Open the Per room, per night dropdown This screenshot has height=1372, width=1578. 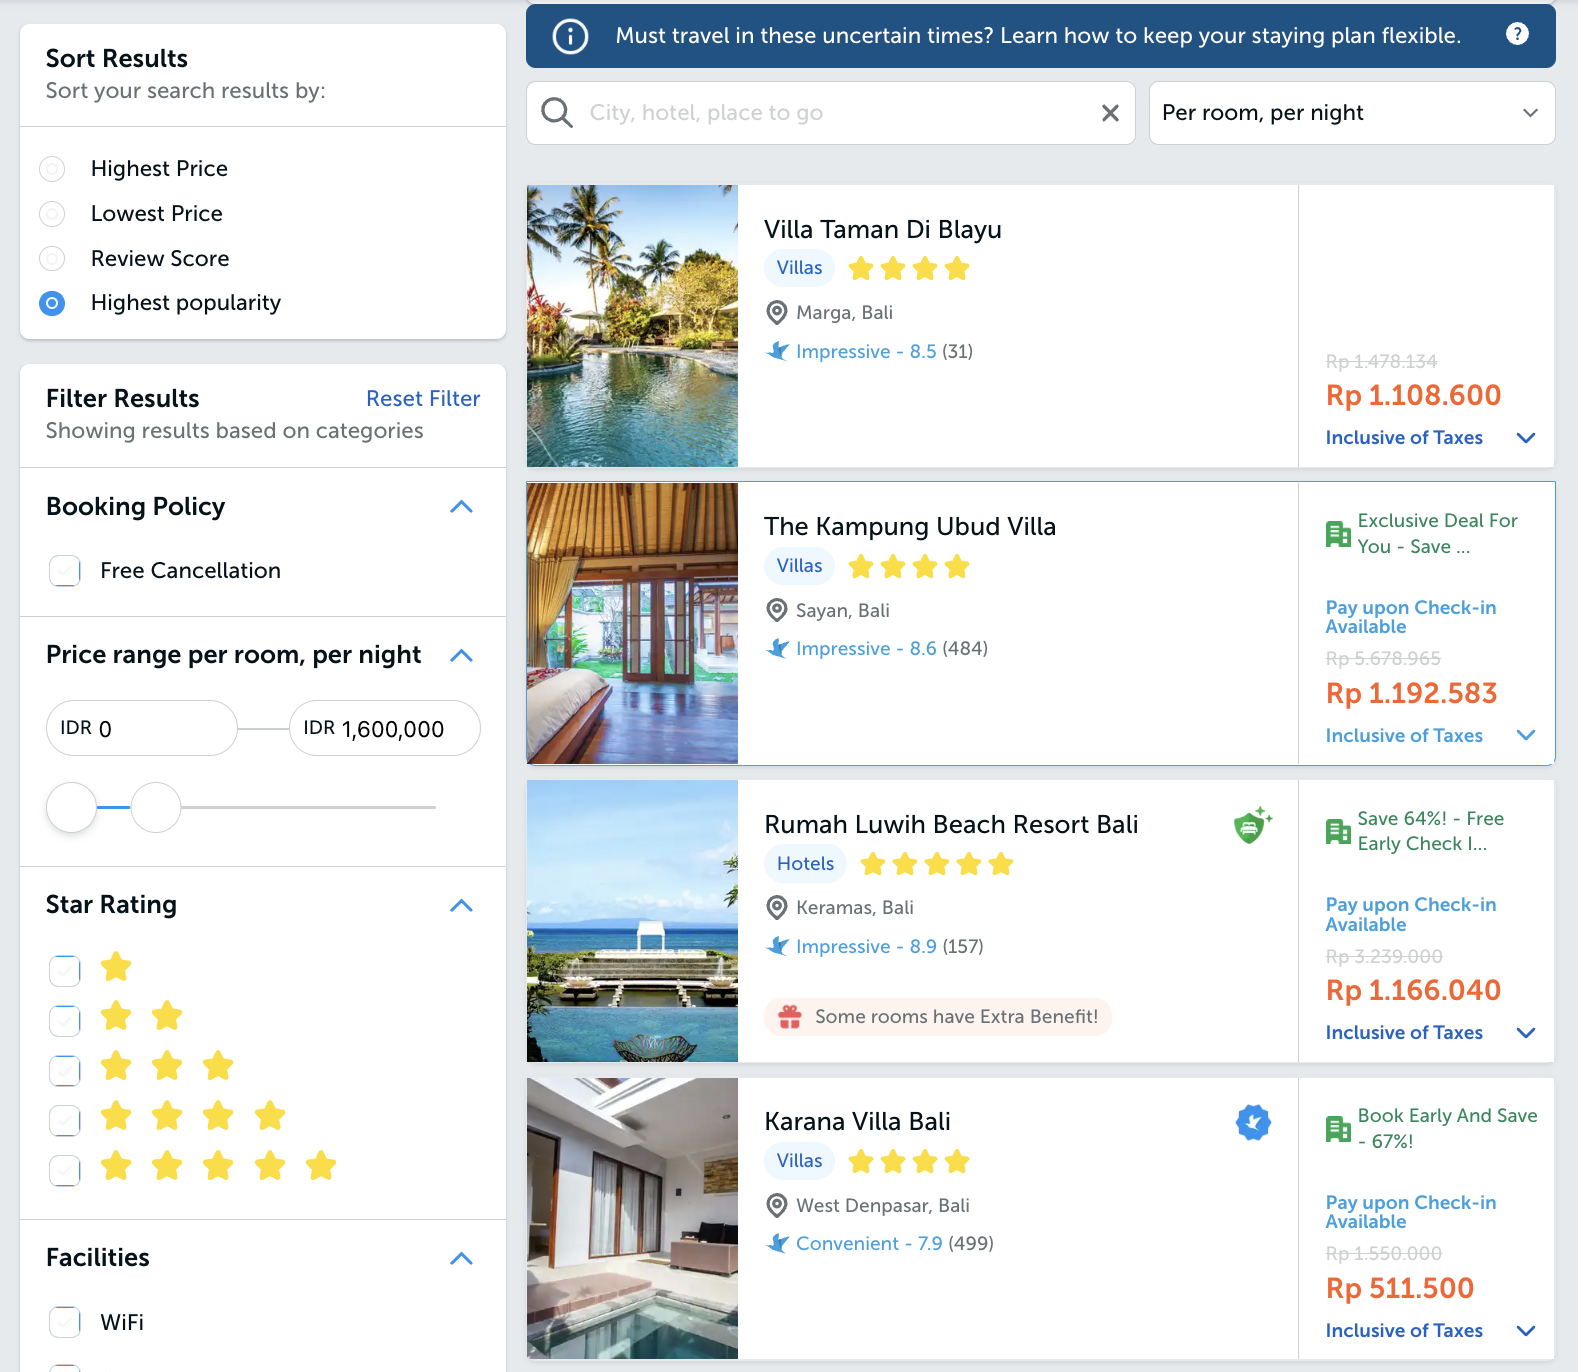pos(1351,113)
